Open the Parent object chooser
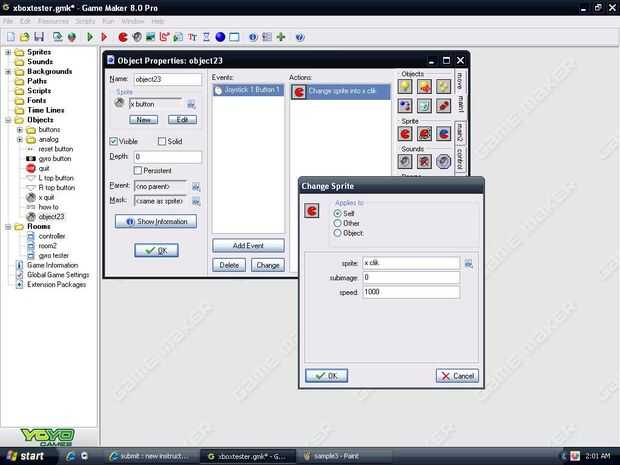Image resolution: width=620 pixels, height=465 pixels. [x=196, y=186]
